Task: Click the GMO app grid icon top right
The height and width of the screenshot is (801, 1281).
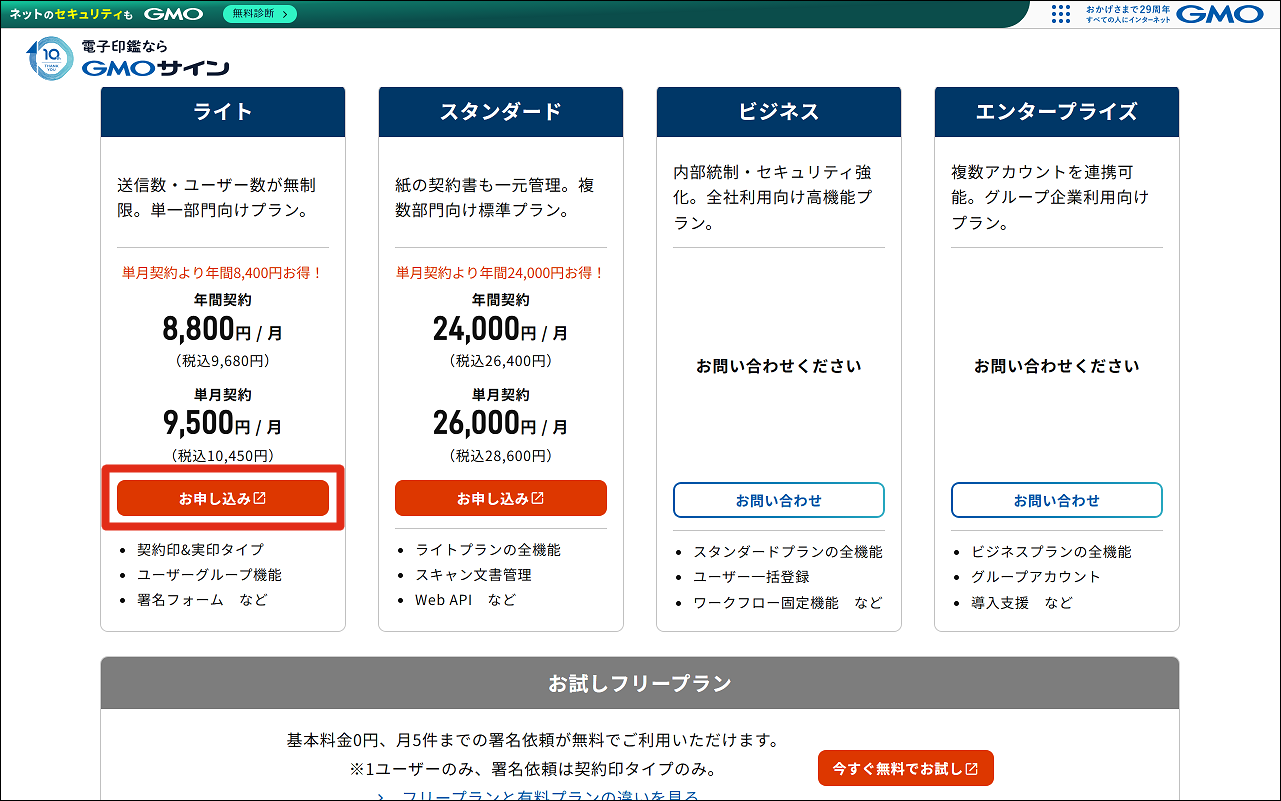Action: 1060,13
